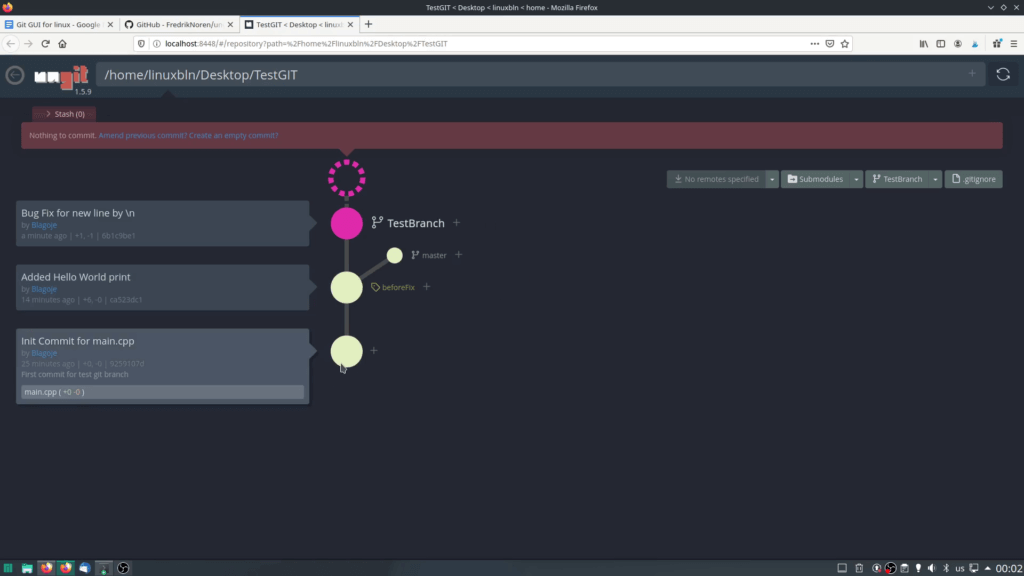The width and height of the screenshot is (1024, 576).
Task: Open the Submodules dropdown arrow
Action: [x=856, y=179]
